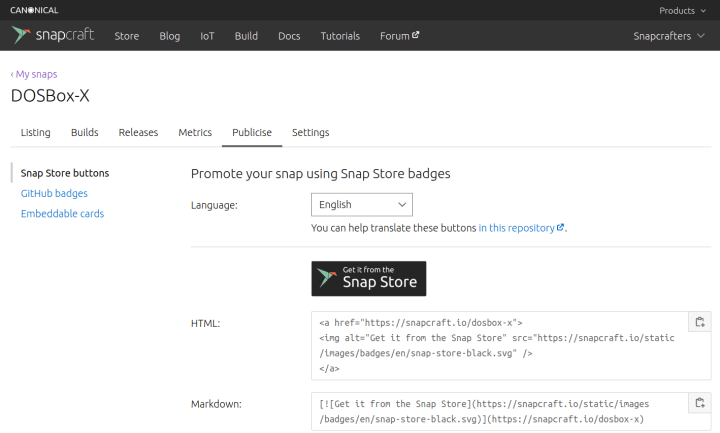720x433 pixels.
Task: Open the Docs navigation item
Action: [x=289, y=36]
